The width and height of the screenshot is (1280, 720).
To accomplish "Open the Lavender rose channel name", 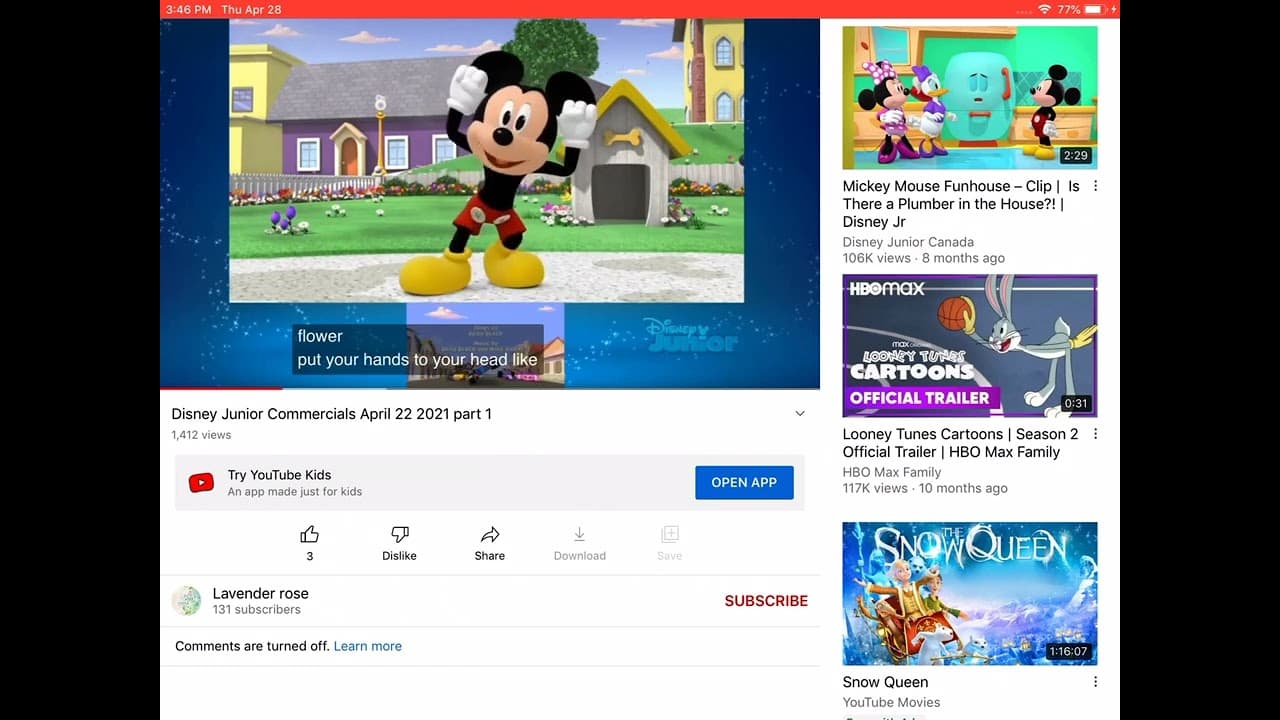I will coord(261,593).
